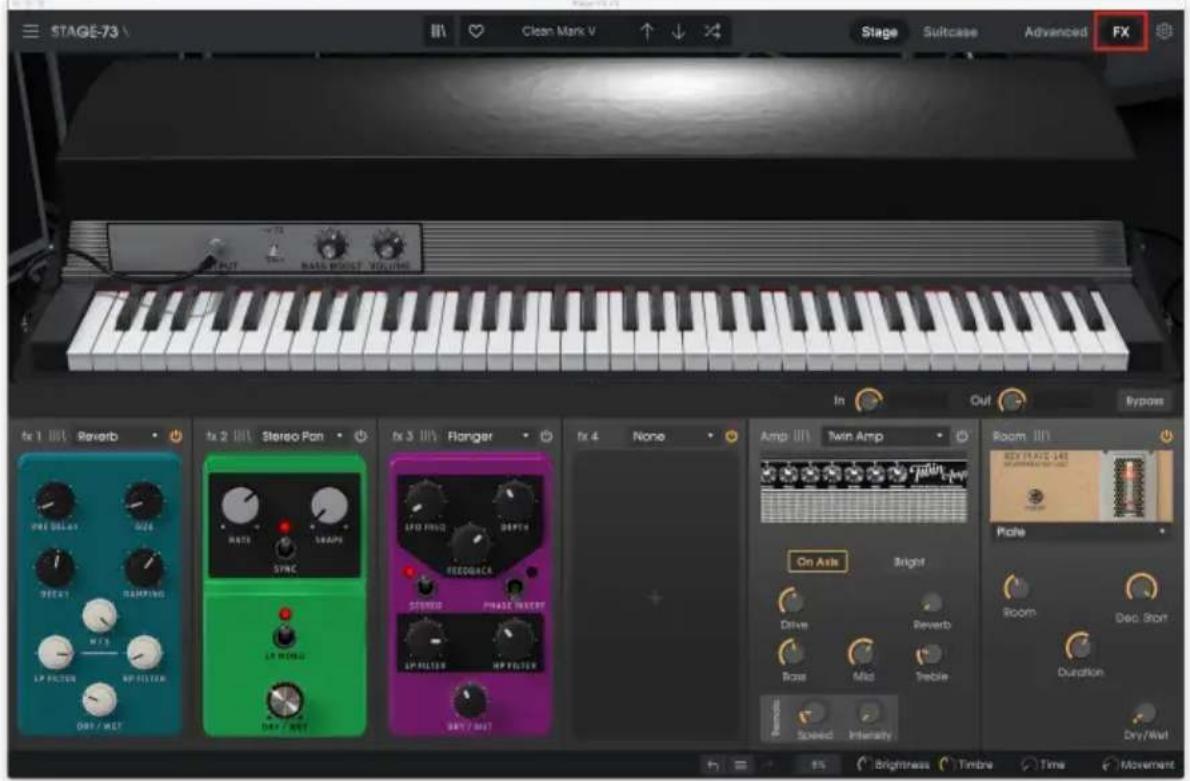The width and height of the screenshot is (1190, 781).
Task: Open the FX panel tab
Action: point(1121,32)
